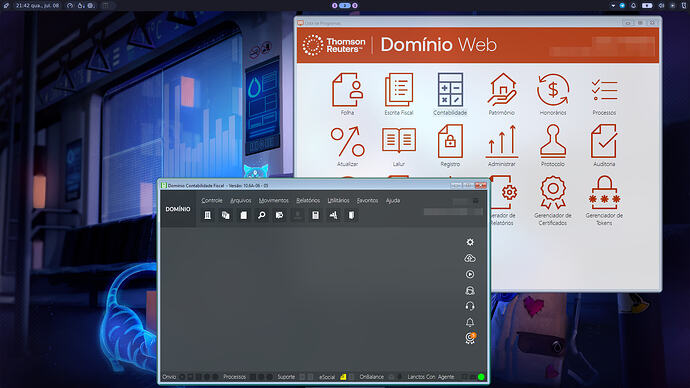Click the tag/label toolbar icon
The height and width of the screenshot is (388, 690).
[x=279, y=215]
